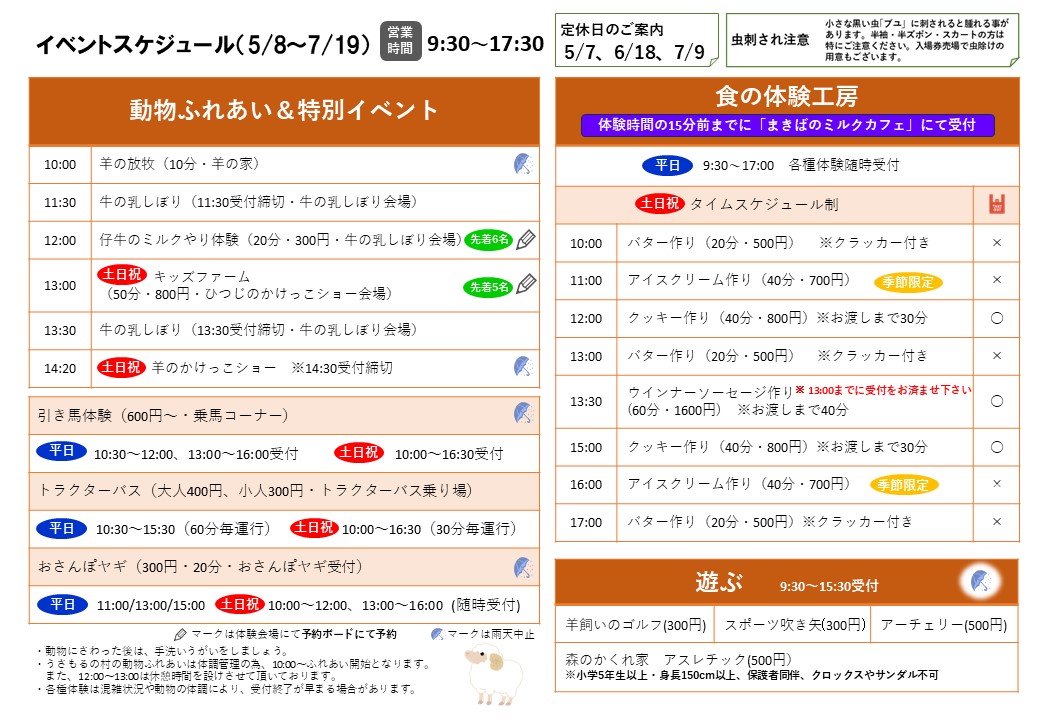Click the glowing umbrella icon in 遊ぶ header
Viewport: 1040px width, 720px height.
(979, 581)
